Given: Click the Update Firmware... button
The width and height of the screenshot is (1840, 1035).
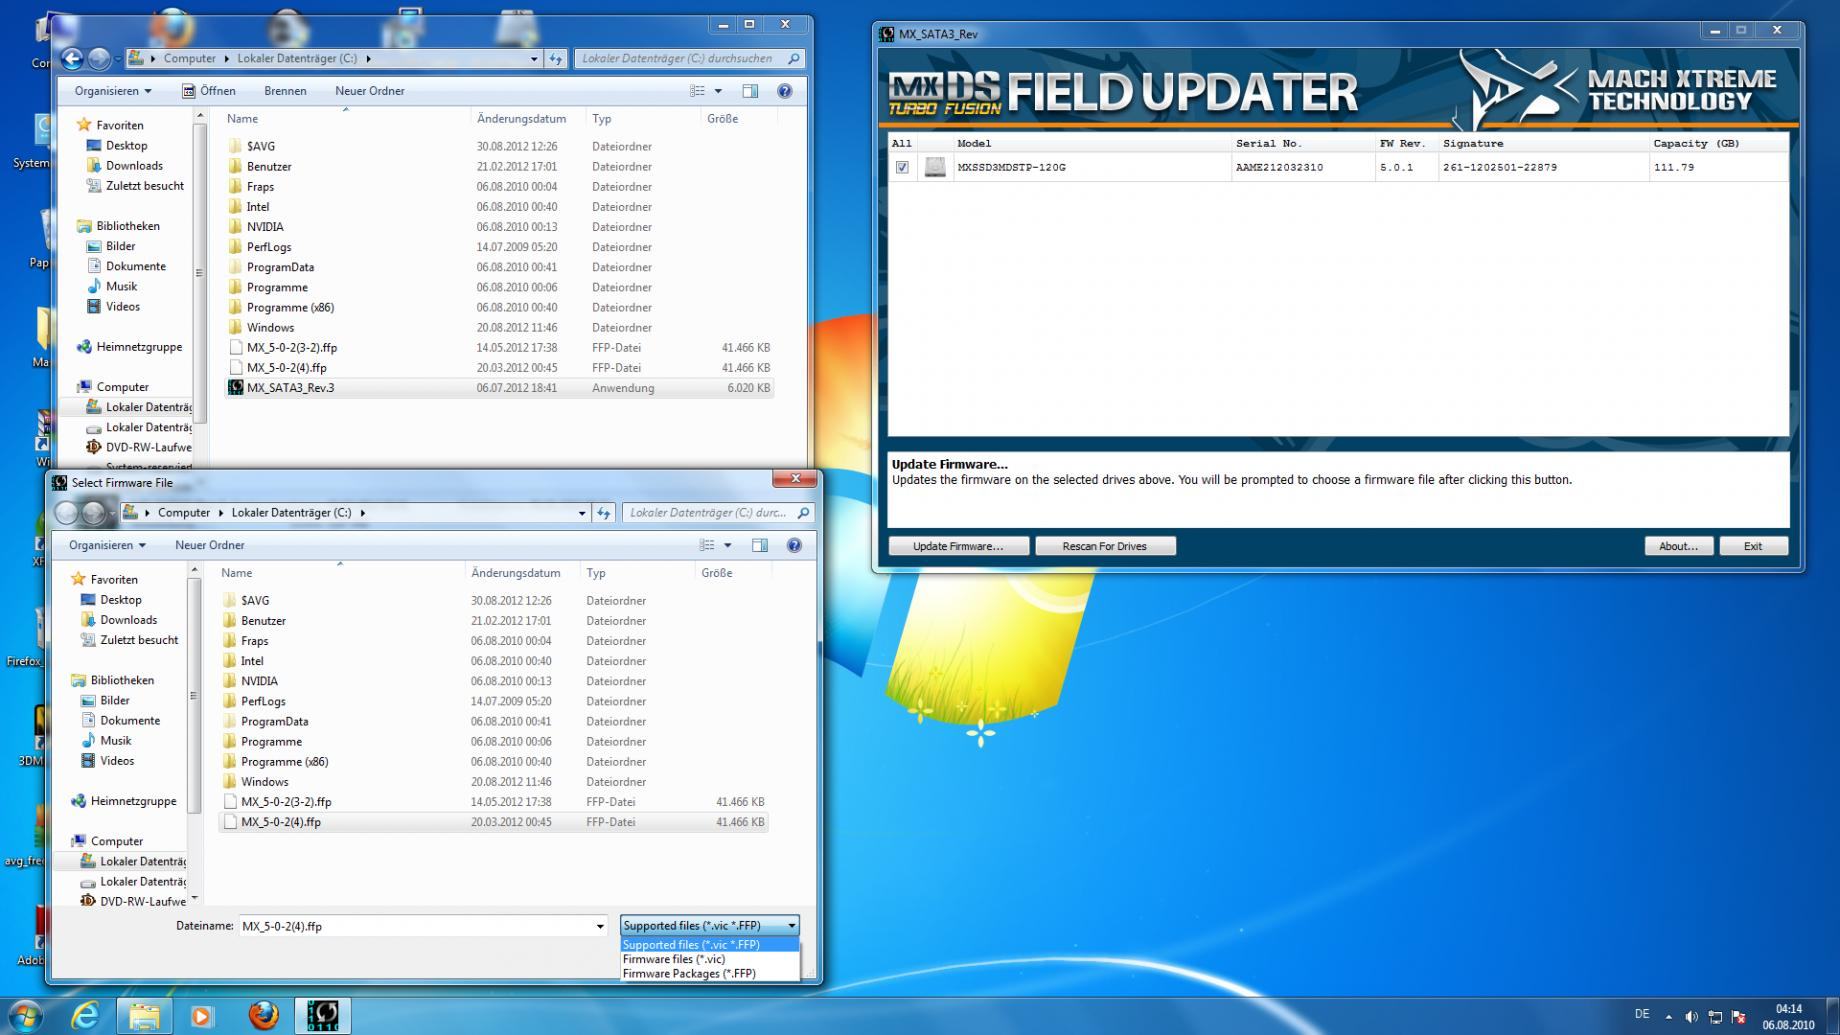Looking at the screenshot, I should 958,546.
